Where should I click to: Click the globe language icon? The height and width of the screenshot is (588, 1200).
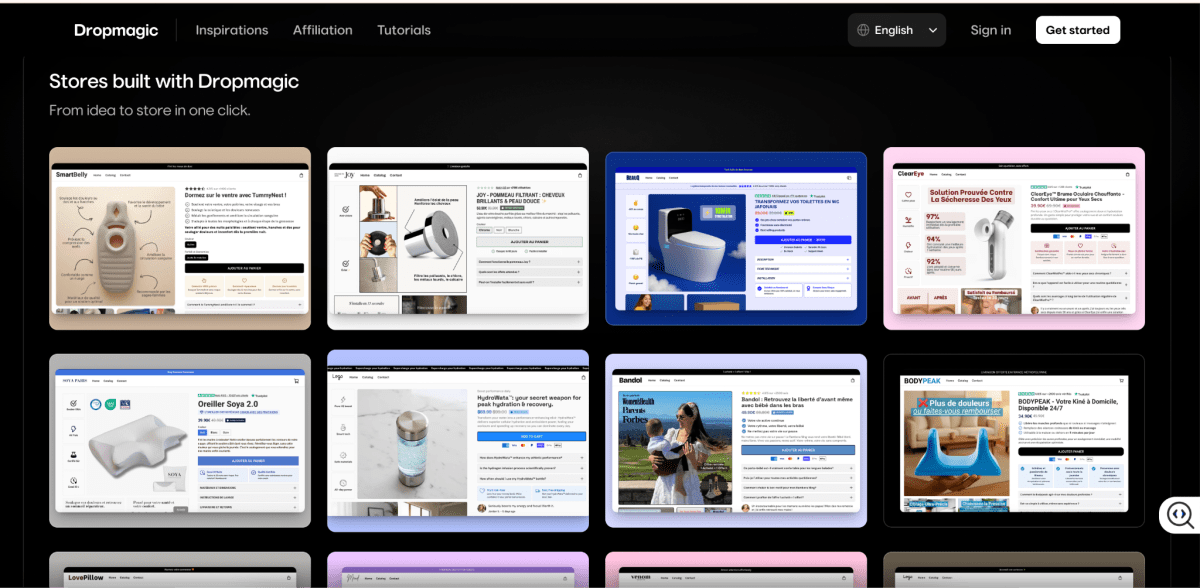pyautogui.click(x=863, y=30)
